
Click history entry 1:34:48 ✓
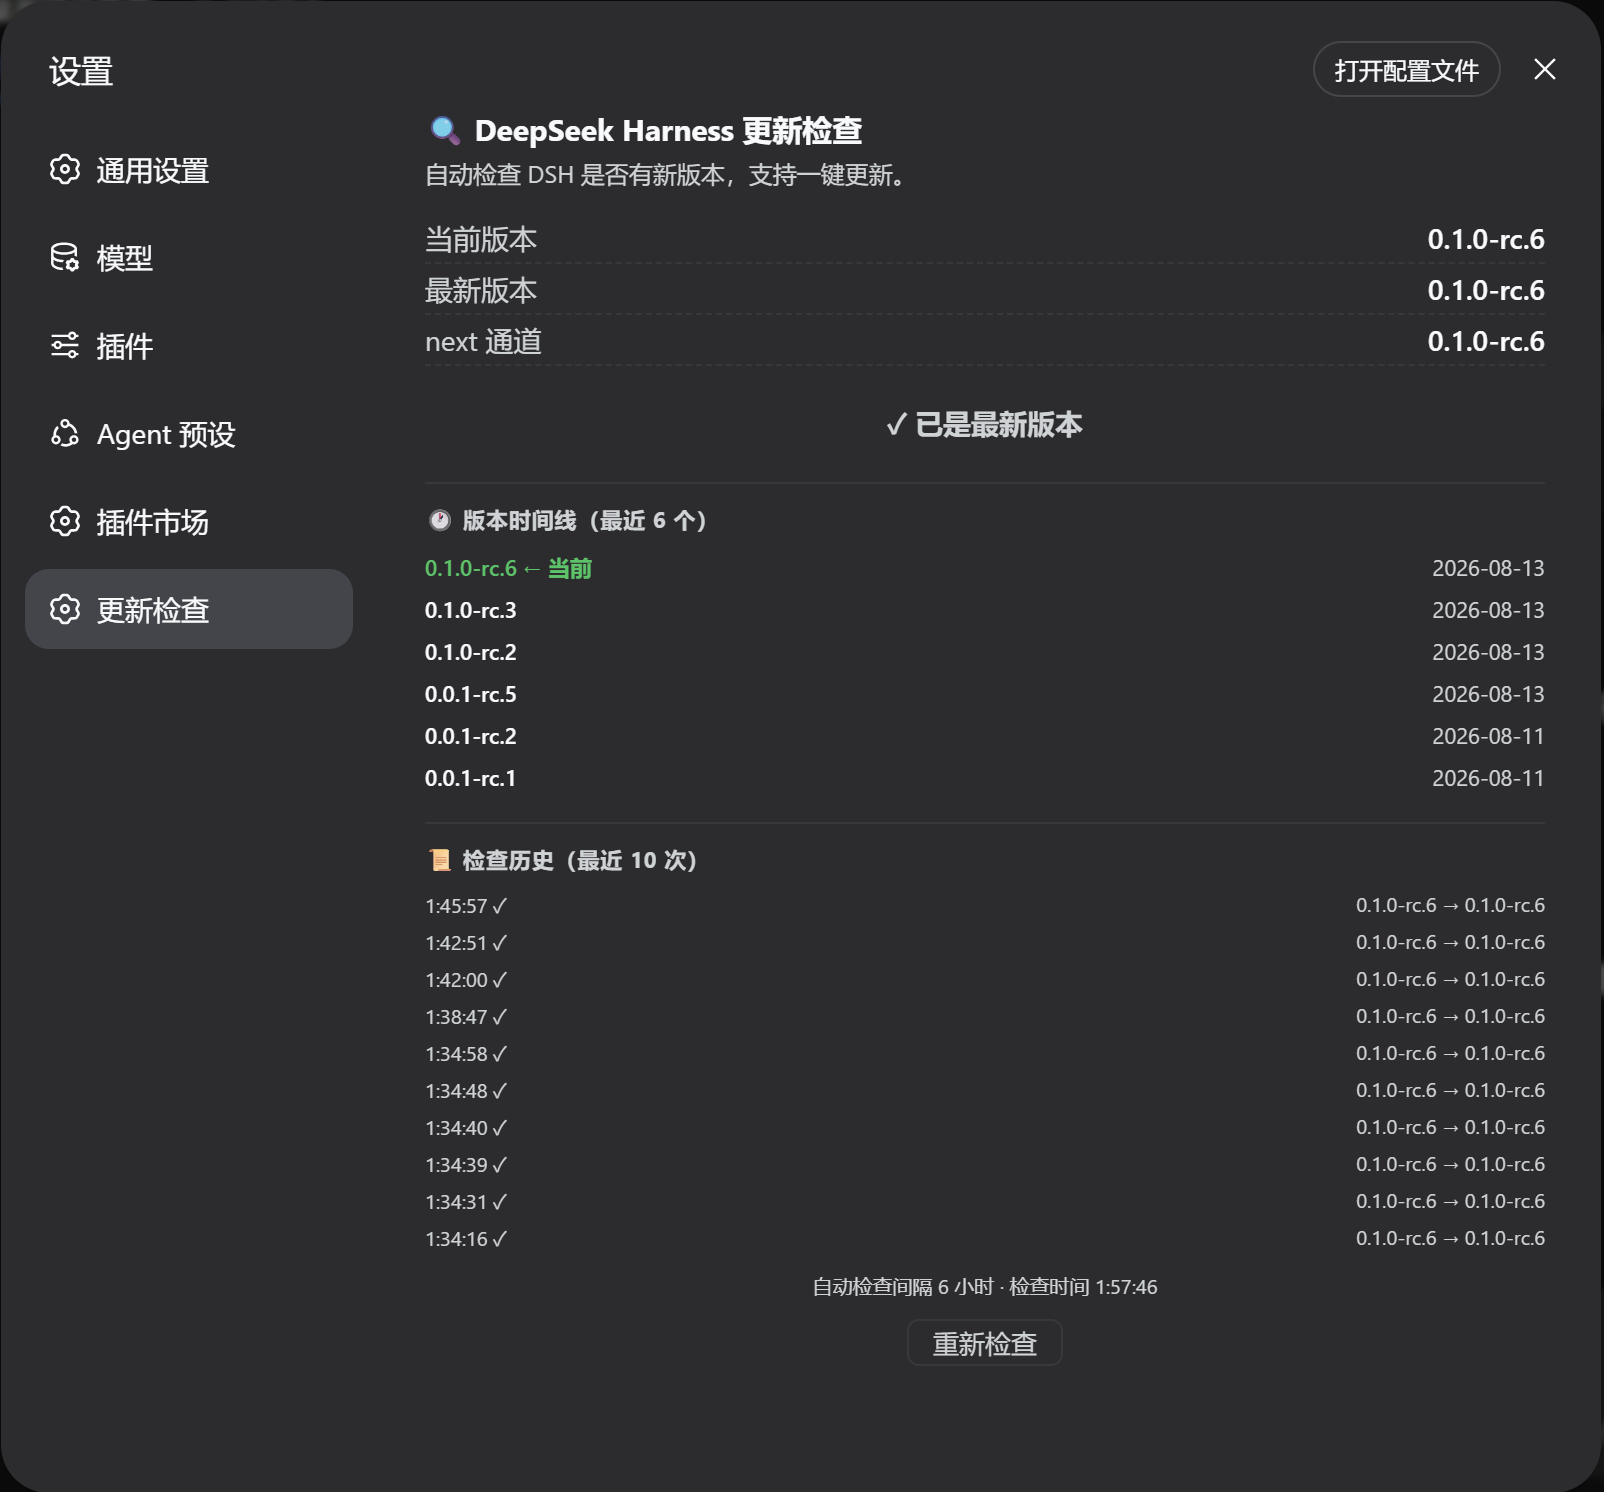click(x=467, y=1091)
